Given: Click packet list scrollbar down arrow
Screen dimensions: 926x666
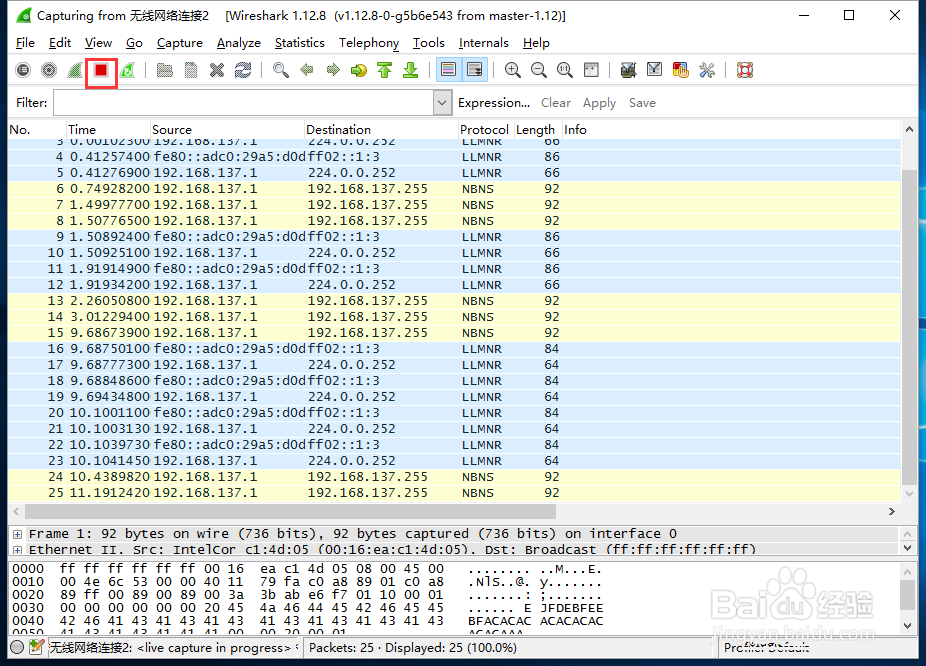Looking at the screenshot, I should [x=909, y=494].
